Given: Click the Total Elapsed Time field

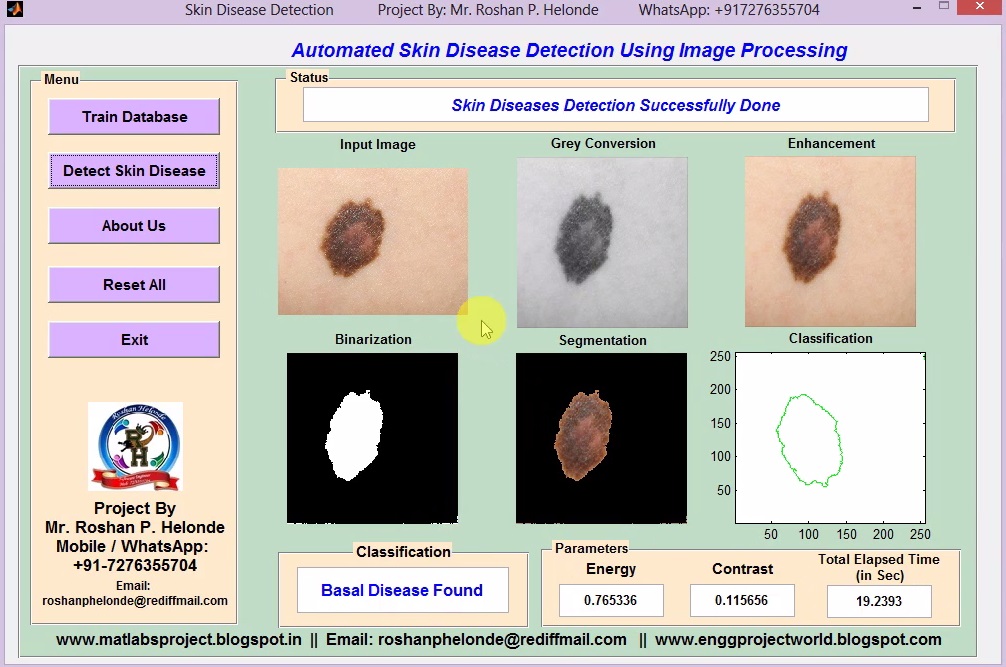Looking at the screenshot, I should [x=879, y=602].
